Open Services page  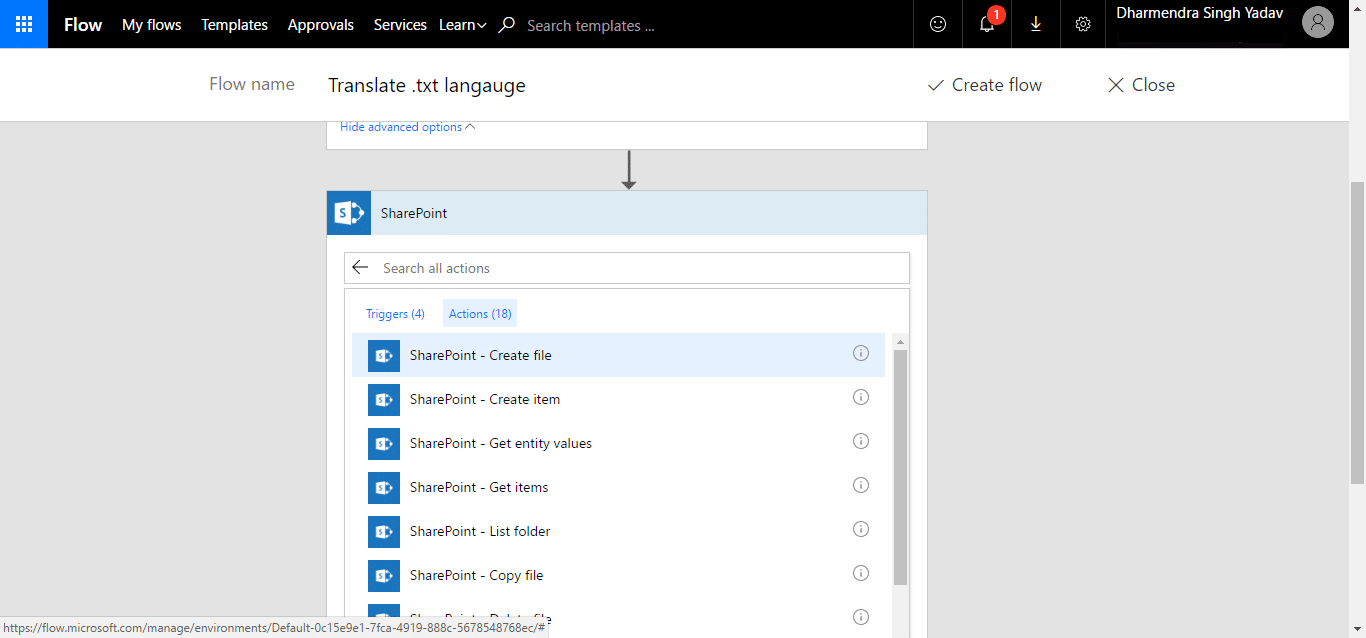click(400, 25)
